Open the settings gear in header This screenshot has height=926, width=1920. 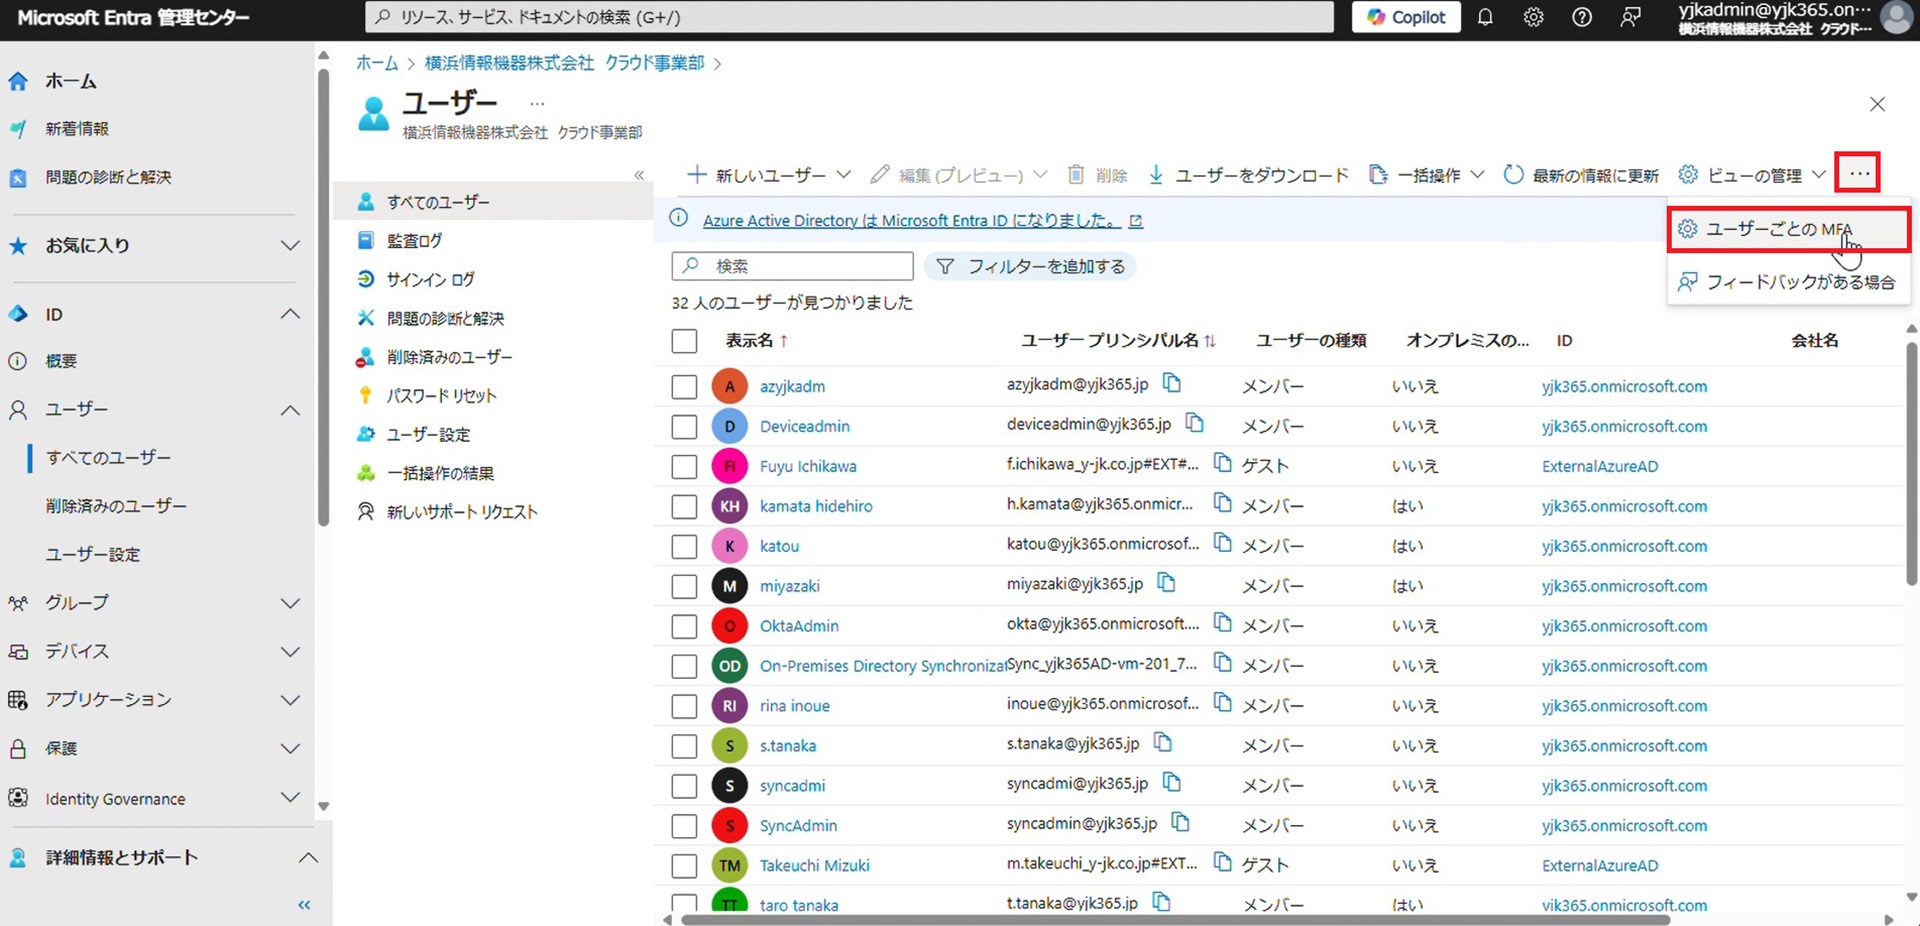coord(1533,17)
